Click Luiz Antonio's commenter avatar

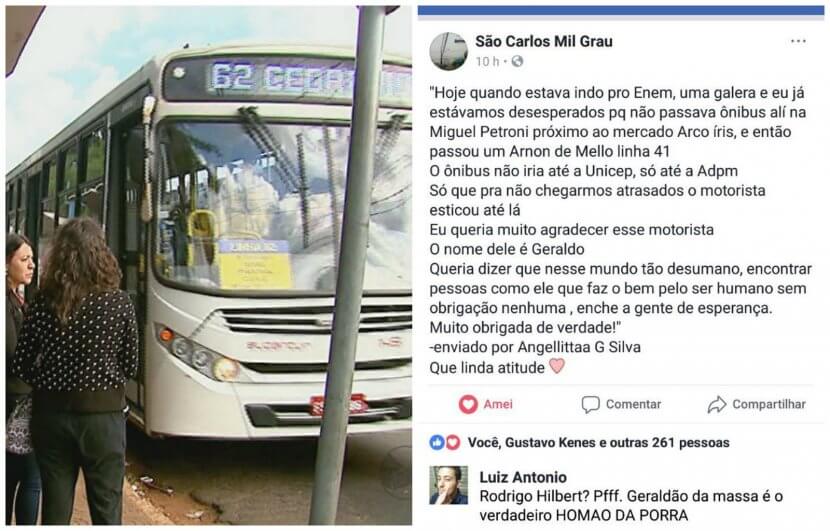pos(448,485)
